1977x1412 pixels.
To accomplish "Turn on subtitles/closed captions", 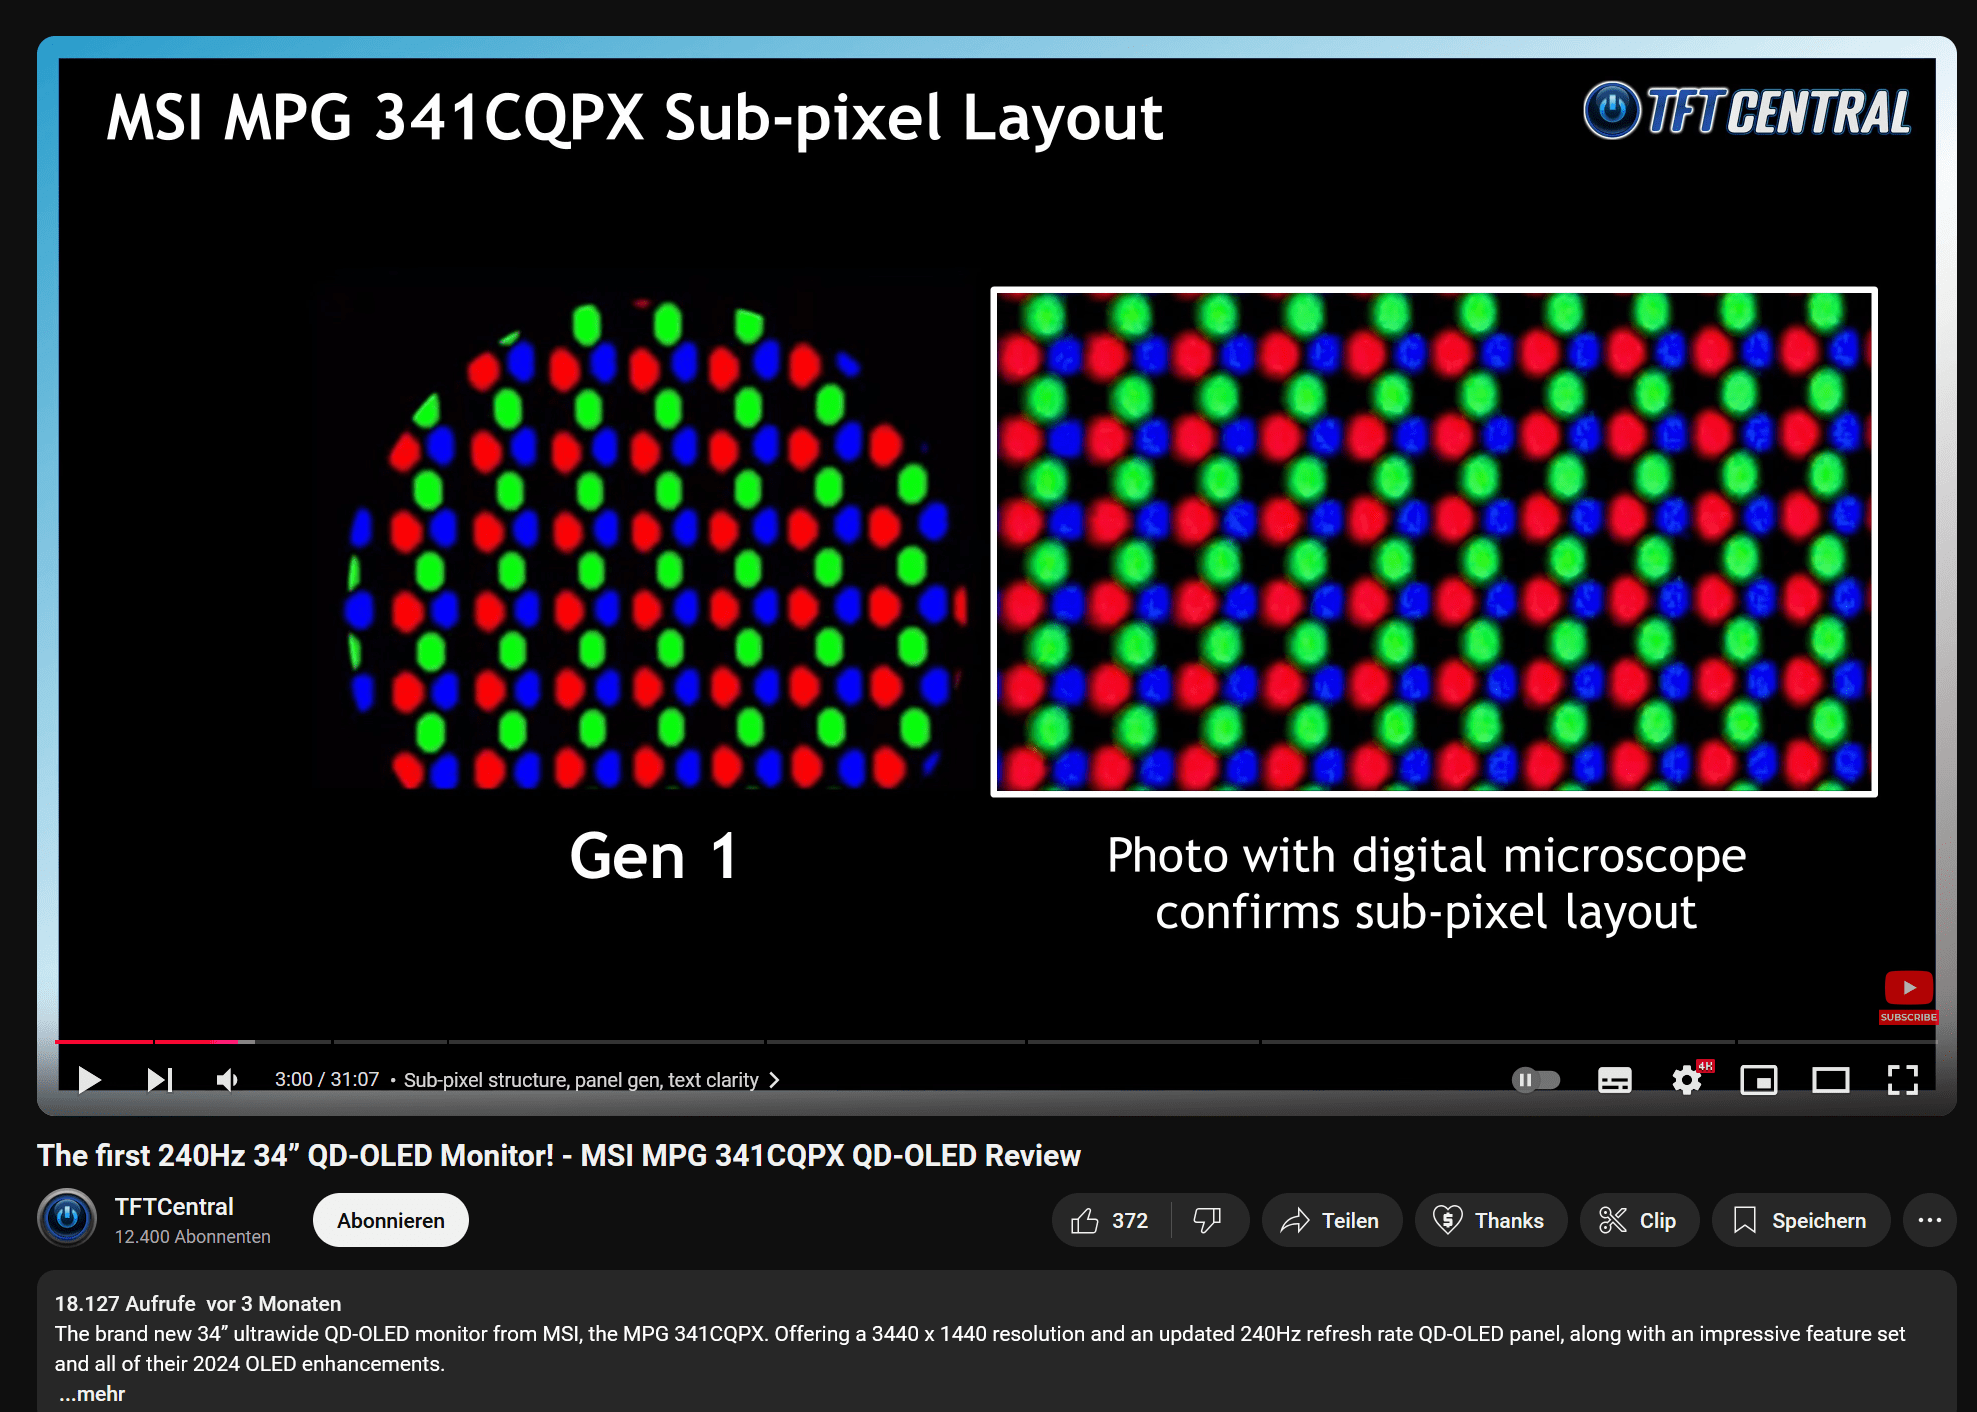I will coord(1614,1080).
